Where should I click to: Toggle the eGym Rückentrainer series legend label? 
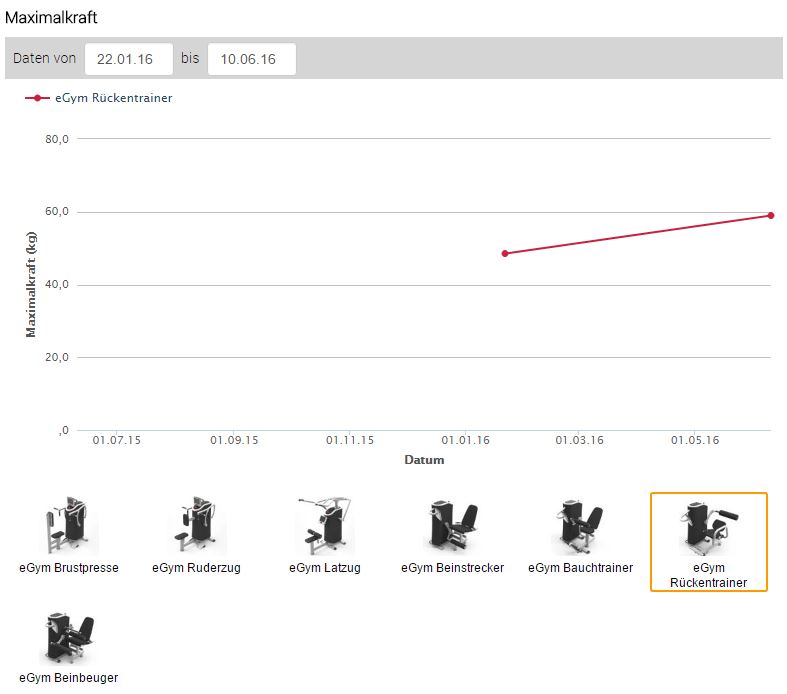click(x=113, y=98)
